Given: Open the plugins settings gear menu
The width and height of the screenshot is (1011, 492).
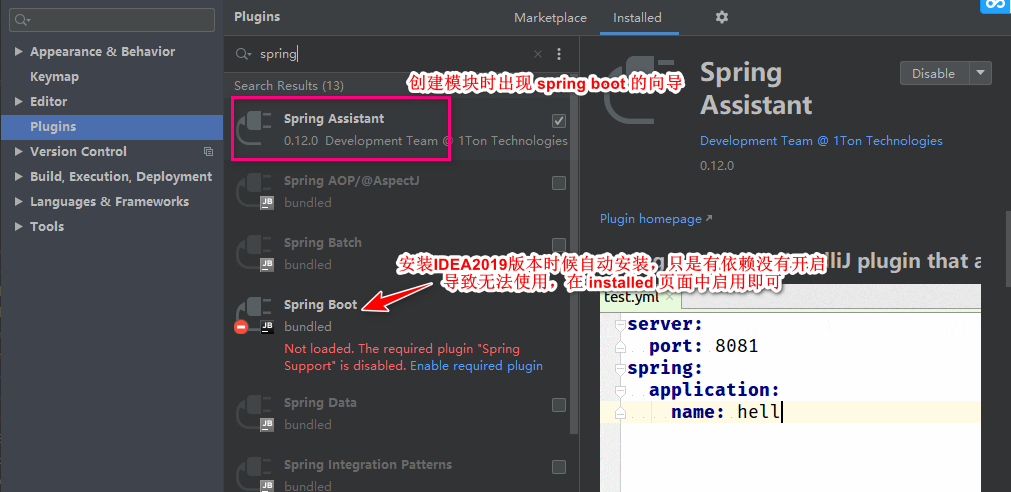Looking at the screenshot, I should 721,17.
